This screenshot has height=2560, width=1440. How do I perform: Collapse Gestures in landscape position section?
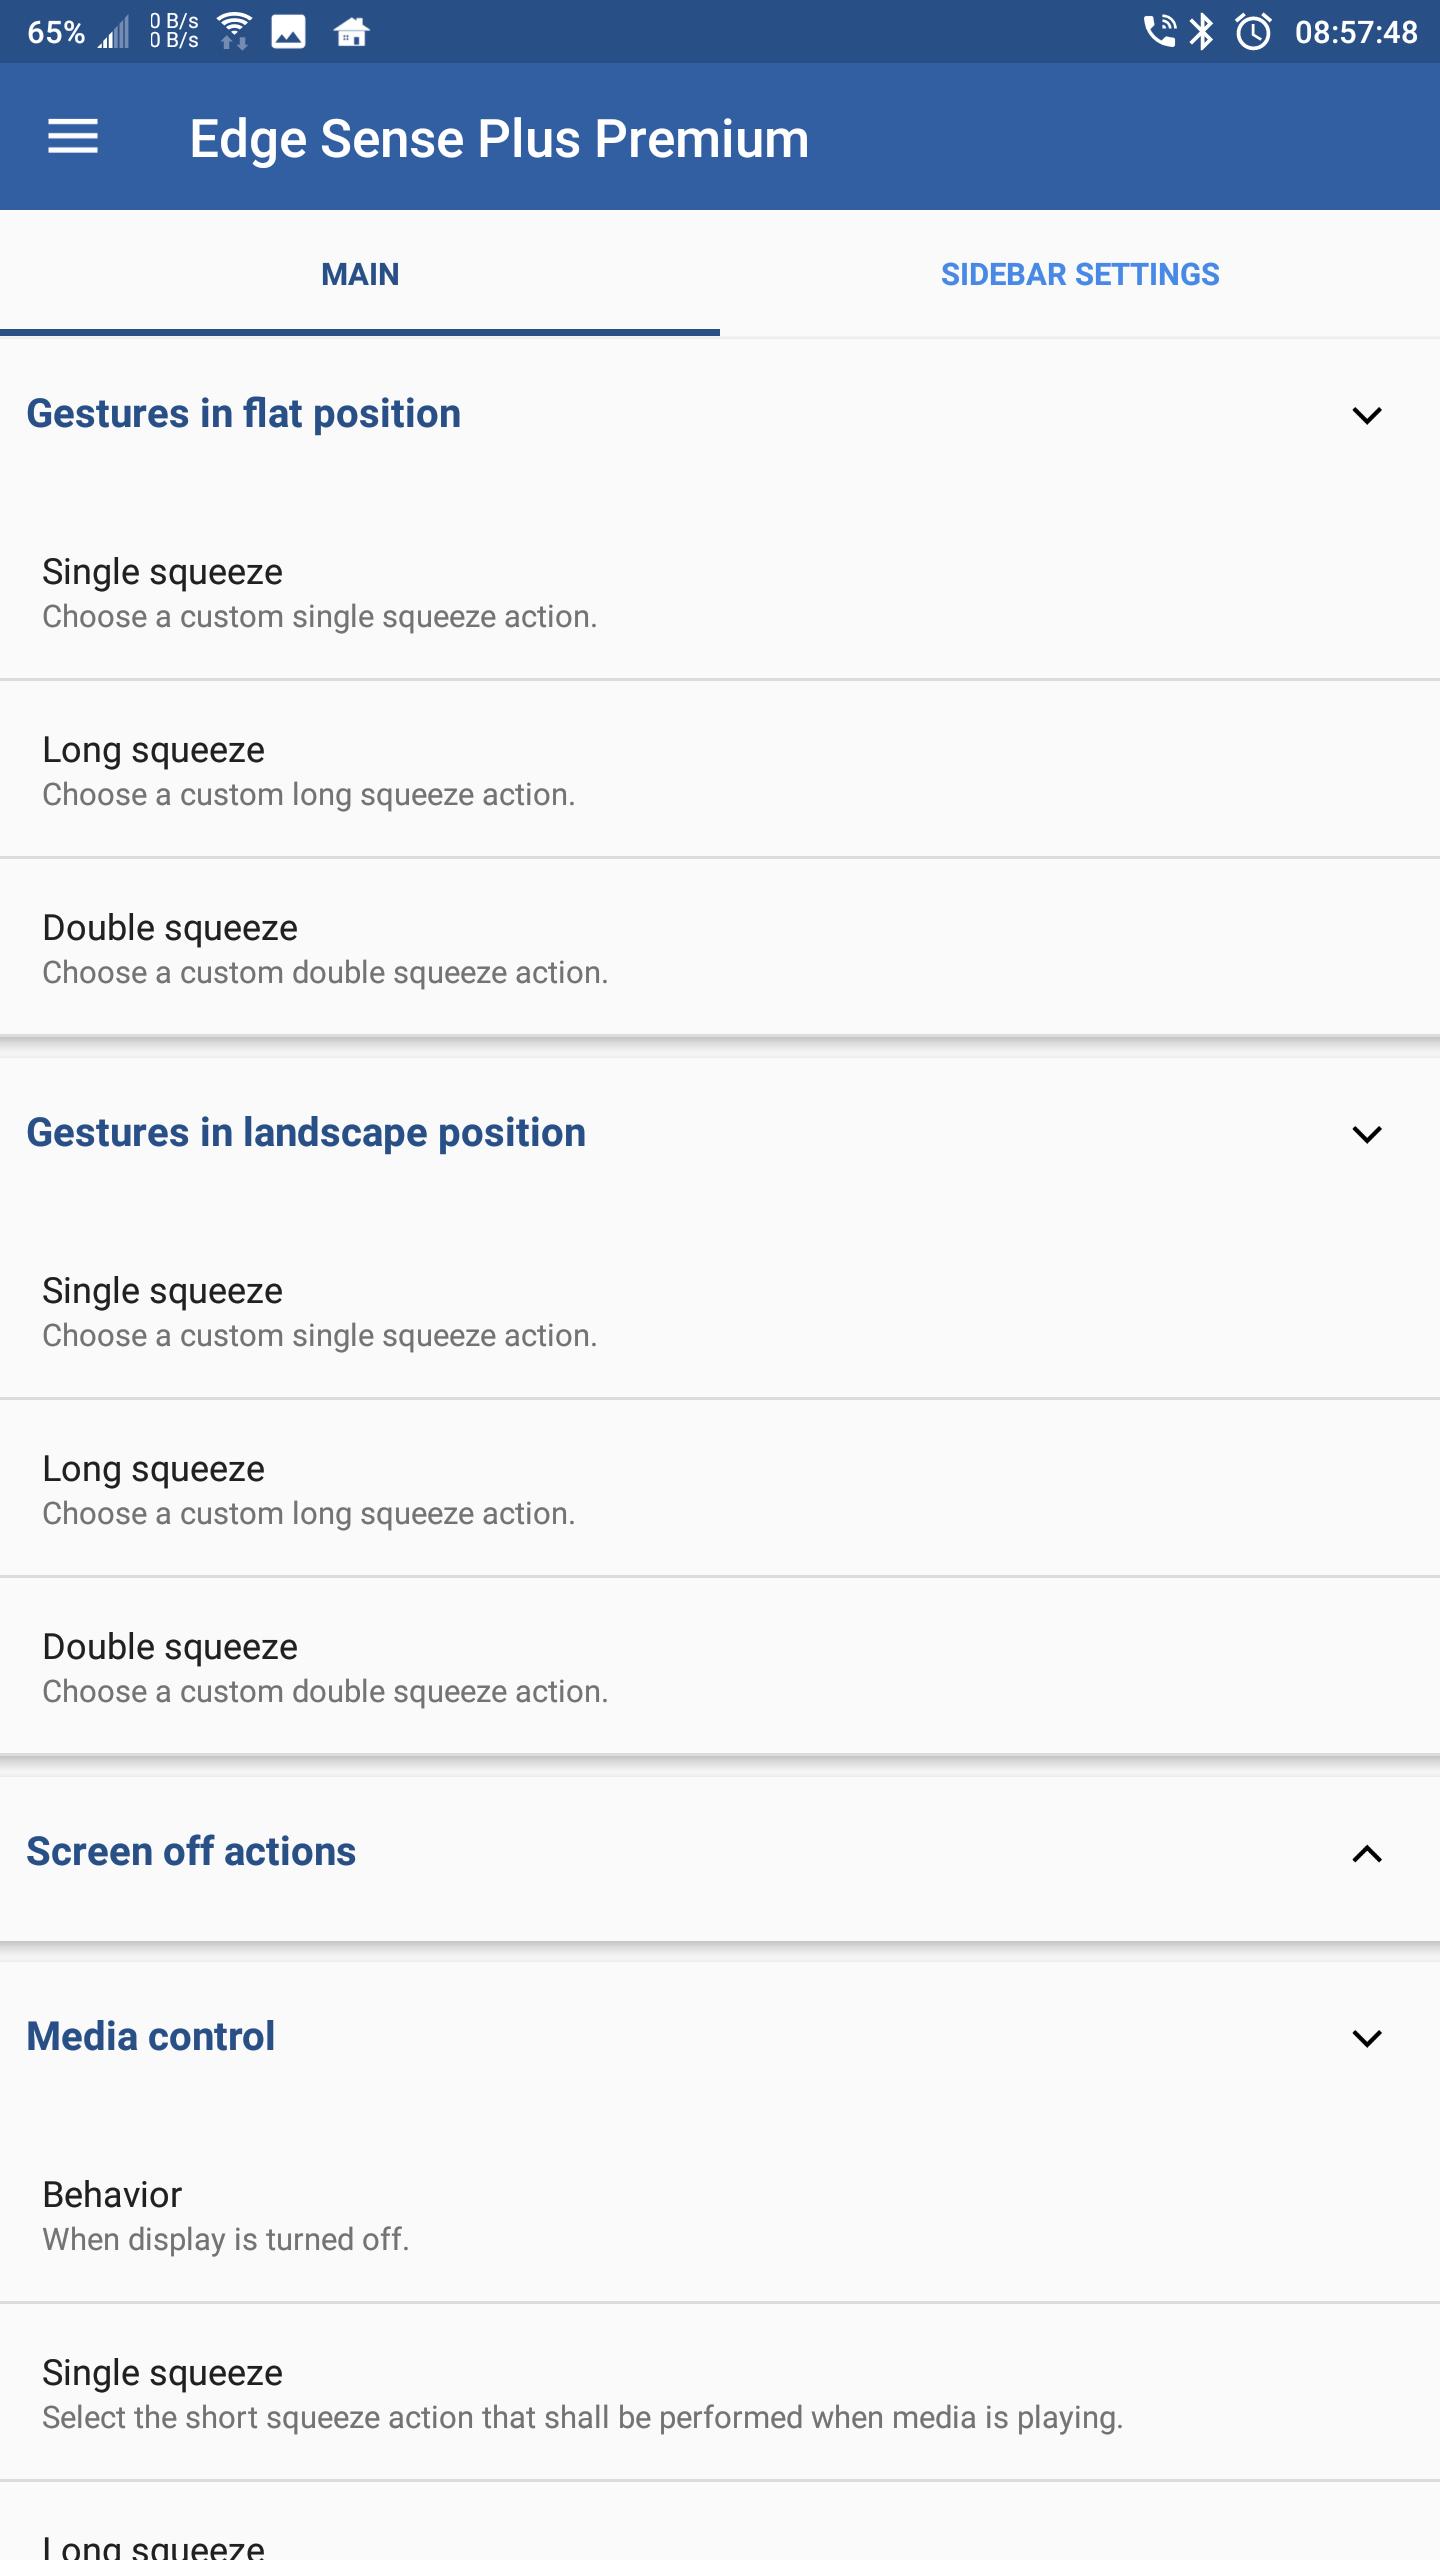click(x=1367, y=1133)
